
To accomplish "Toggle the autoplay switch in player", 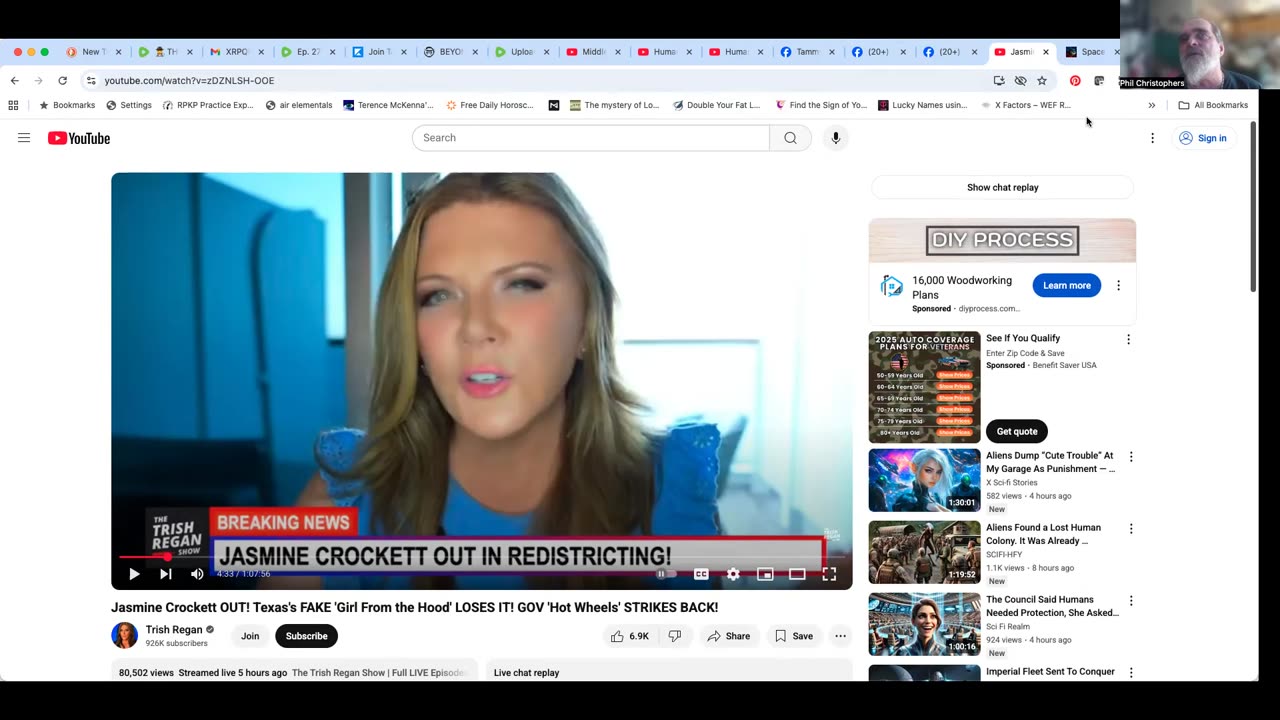I will (x=666, y=574).
